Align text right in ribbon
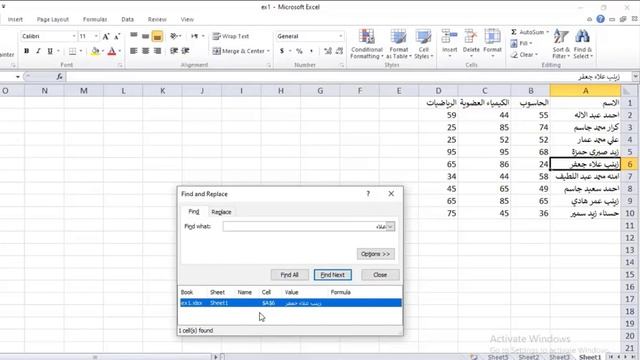Viewport: 640px width, 360px height. tap(157, 51)
